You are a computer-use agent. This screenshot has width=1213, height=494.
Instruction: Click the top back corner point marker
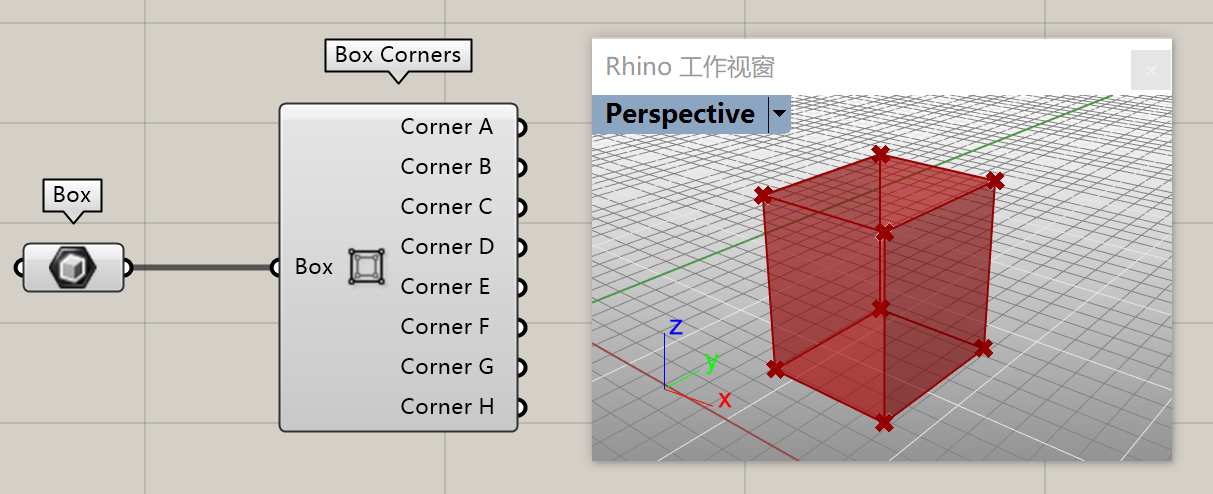880,154
